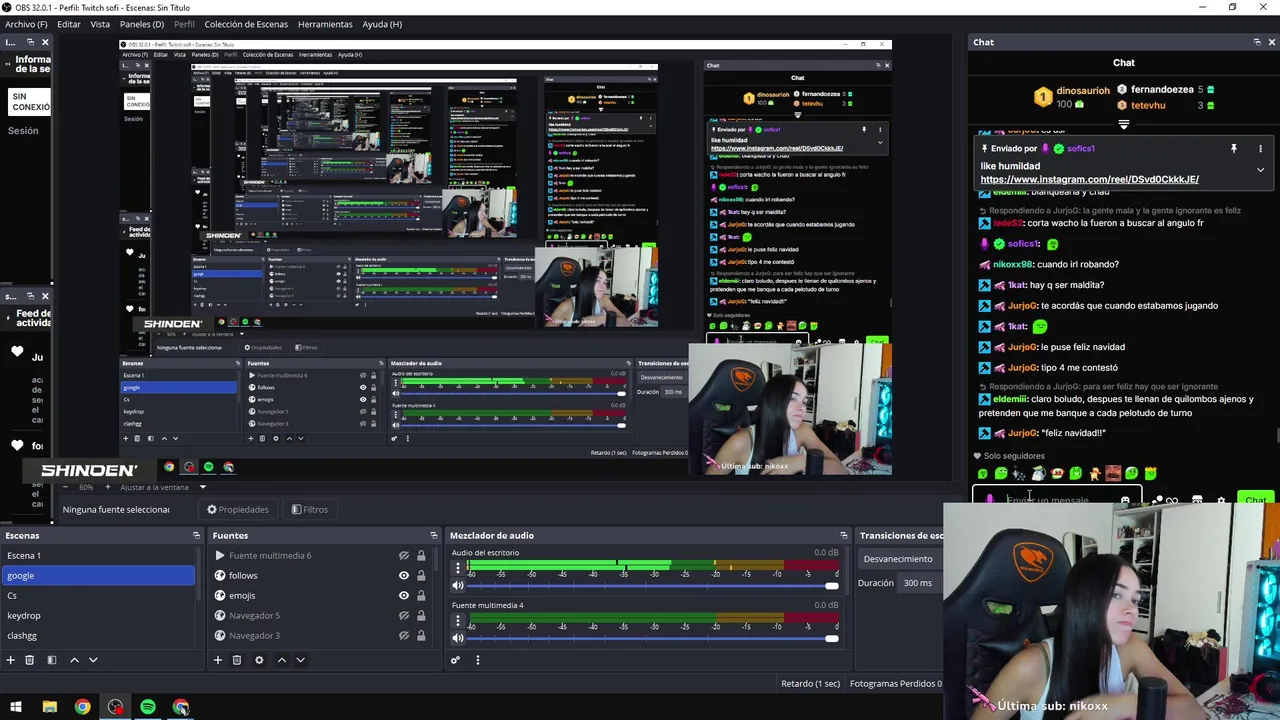Undock the Fuentes panel
1280x720 pixels.
click(x=433, y=536)
